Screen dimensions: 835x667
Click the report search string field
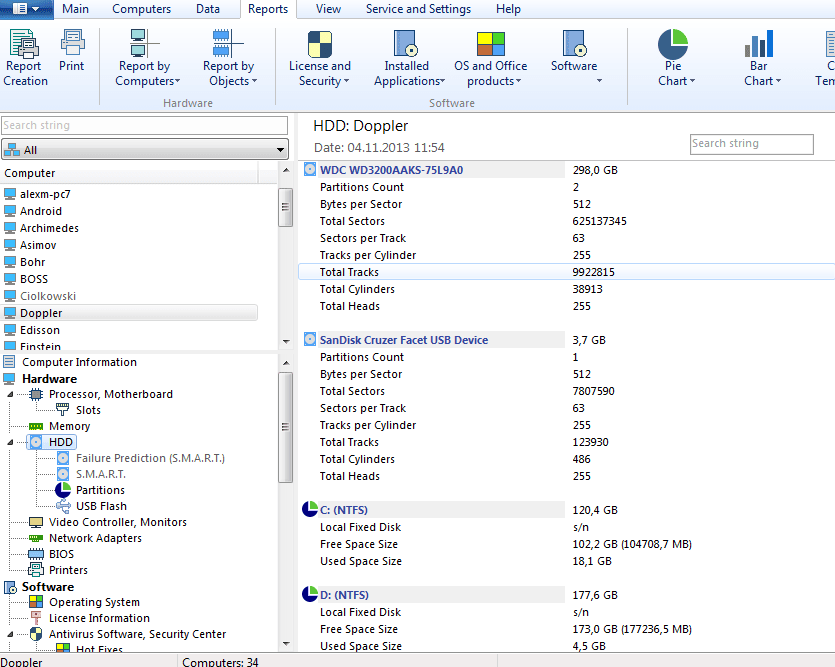point(751,144)
